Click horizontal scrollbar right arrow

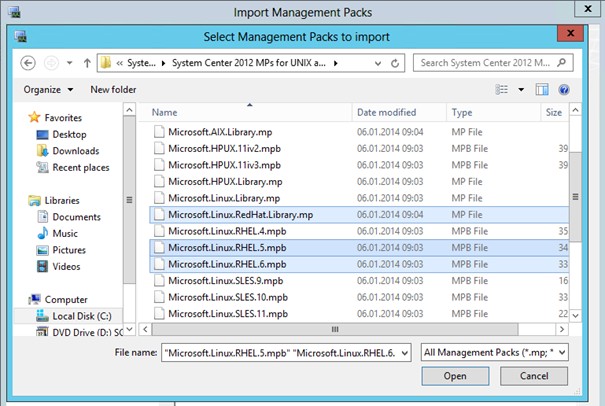562,329
